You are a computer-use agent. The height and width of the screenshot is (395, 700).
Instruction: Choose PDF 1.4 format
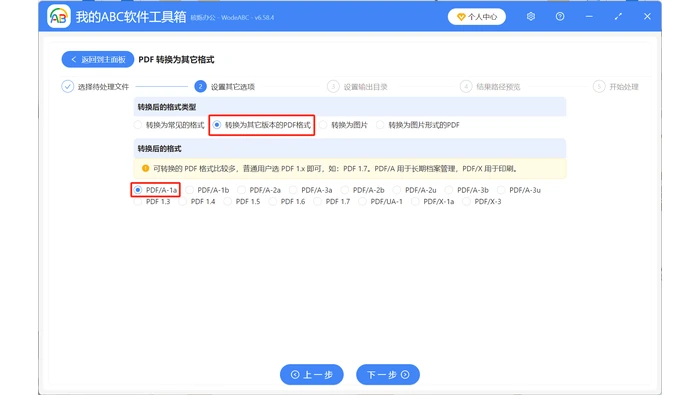pos(197,202)
